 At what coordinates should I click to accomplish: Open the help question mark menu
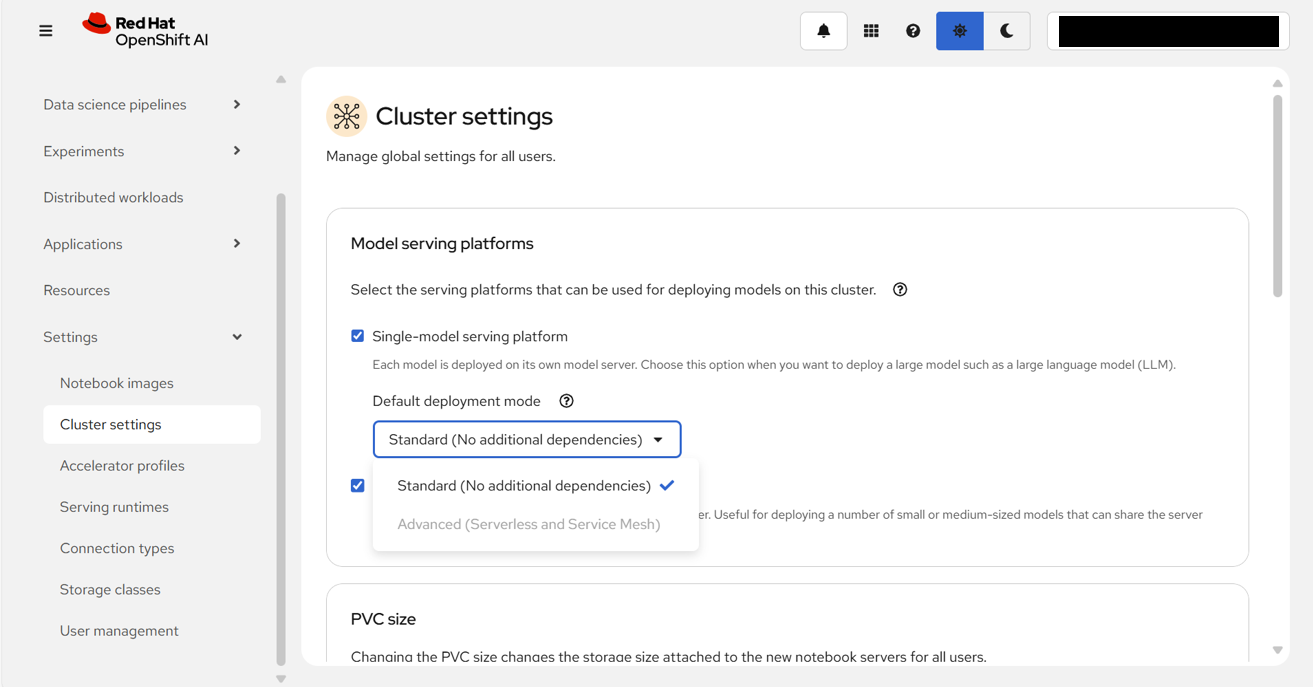[913, 31]
